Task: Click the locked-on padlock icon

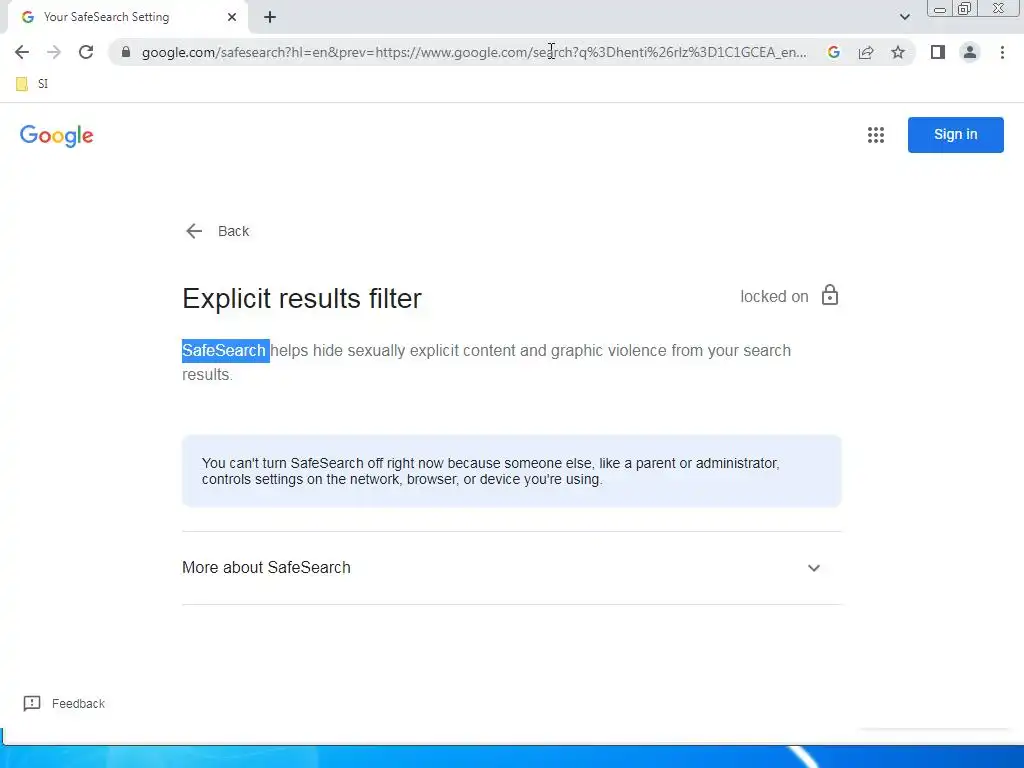Action: point(830,295)
